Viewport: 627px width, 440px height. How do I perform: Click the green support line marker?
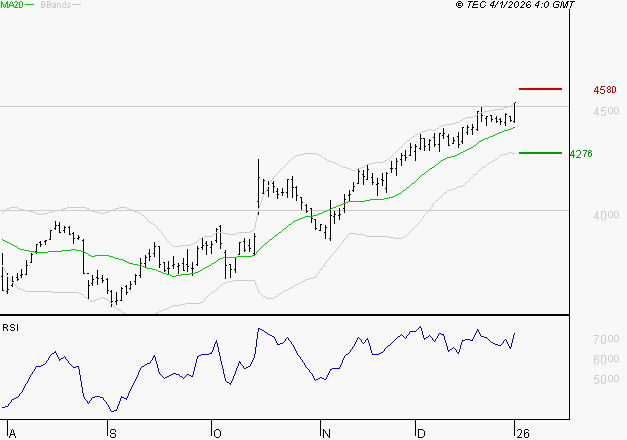point(540,153)
